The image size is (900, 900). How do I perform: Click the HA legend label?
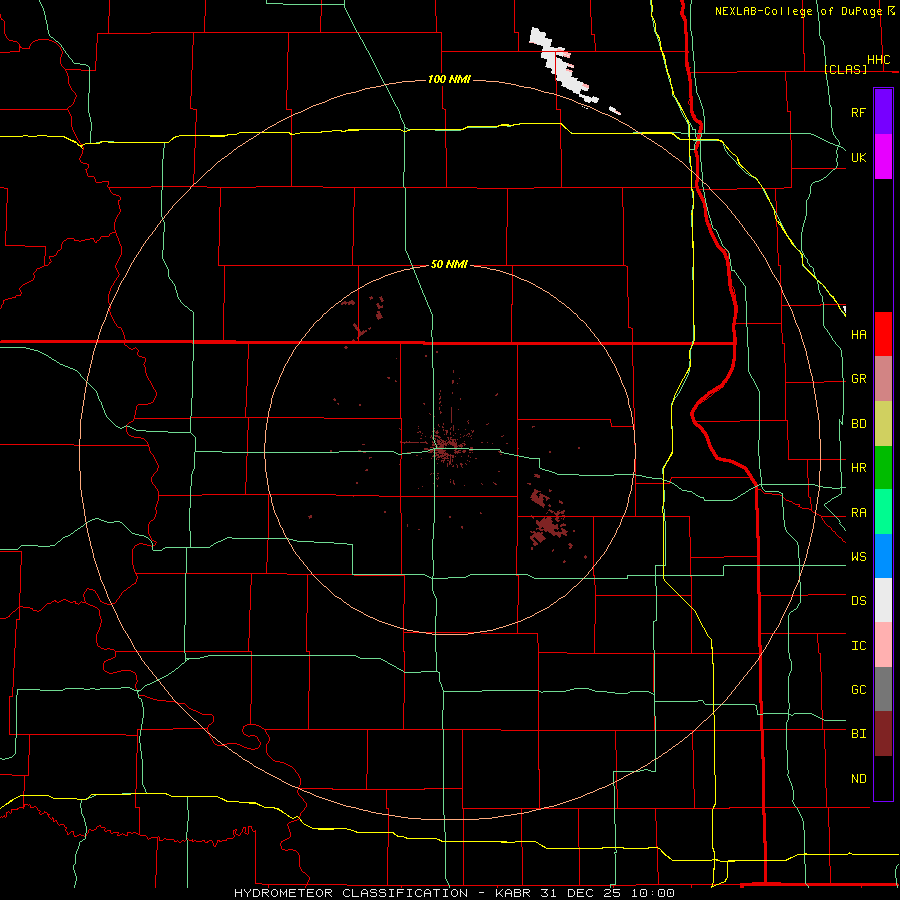pyautogui.click(x=858, y=334)
